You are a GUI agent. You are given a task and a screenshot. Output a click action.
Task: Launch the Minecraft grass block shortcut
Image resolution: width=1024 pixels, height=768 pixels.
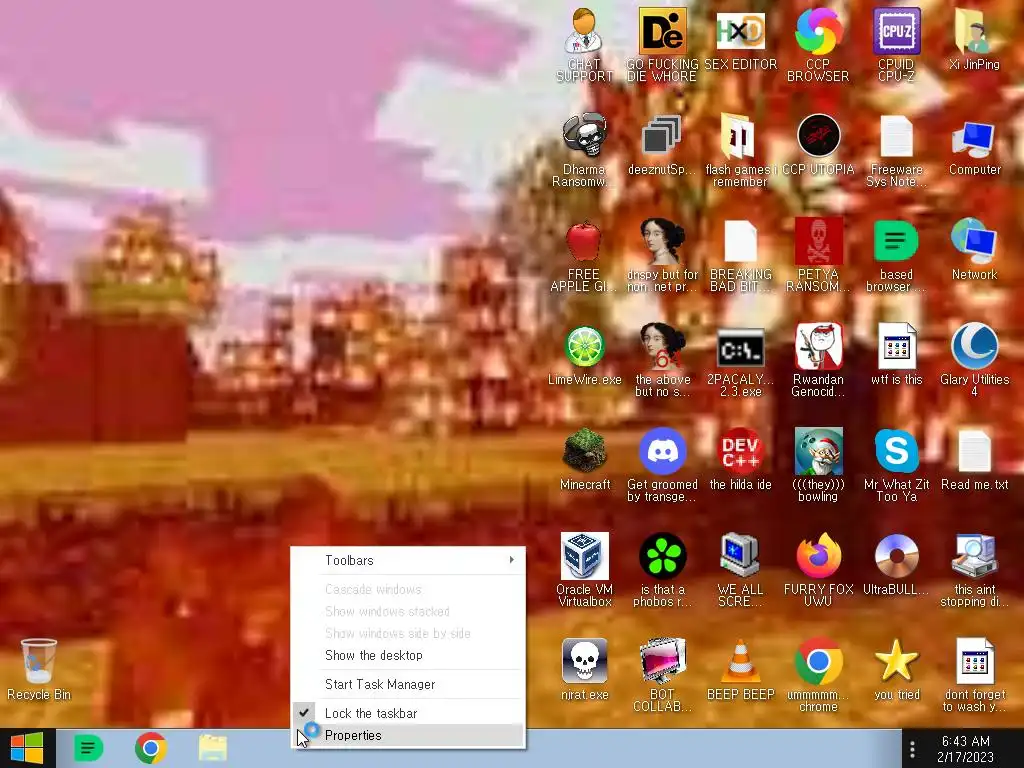[x=584, y=460]
